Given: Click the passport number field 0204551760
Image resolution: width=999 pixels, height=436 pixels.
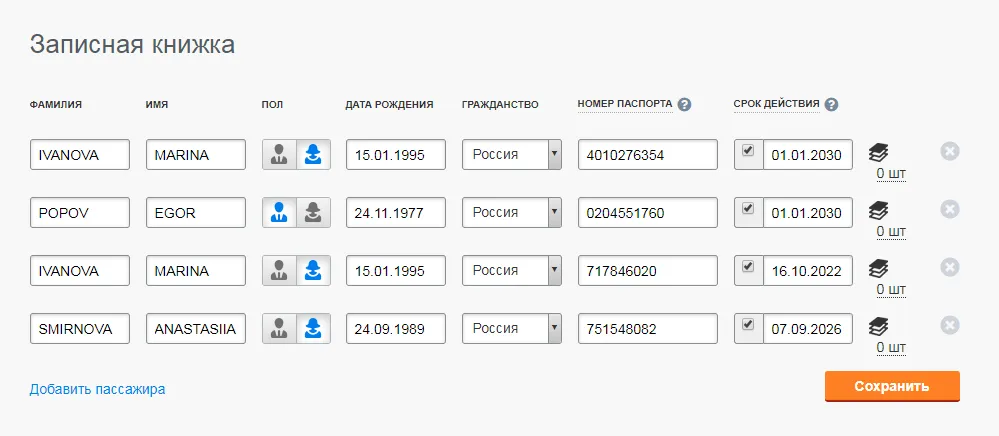Looking at the screenshot, I should tap(647, 212).
